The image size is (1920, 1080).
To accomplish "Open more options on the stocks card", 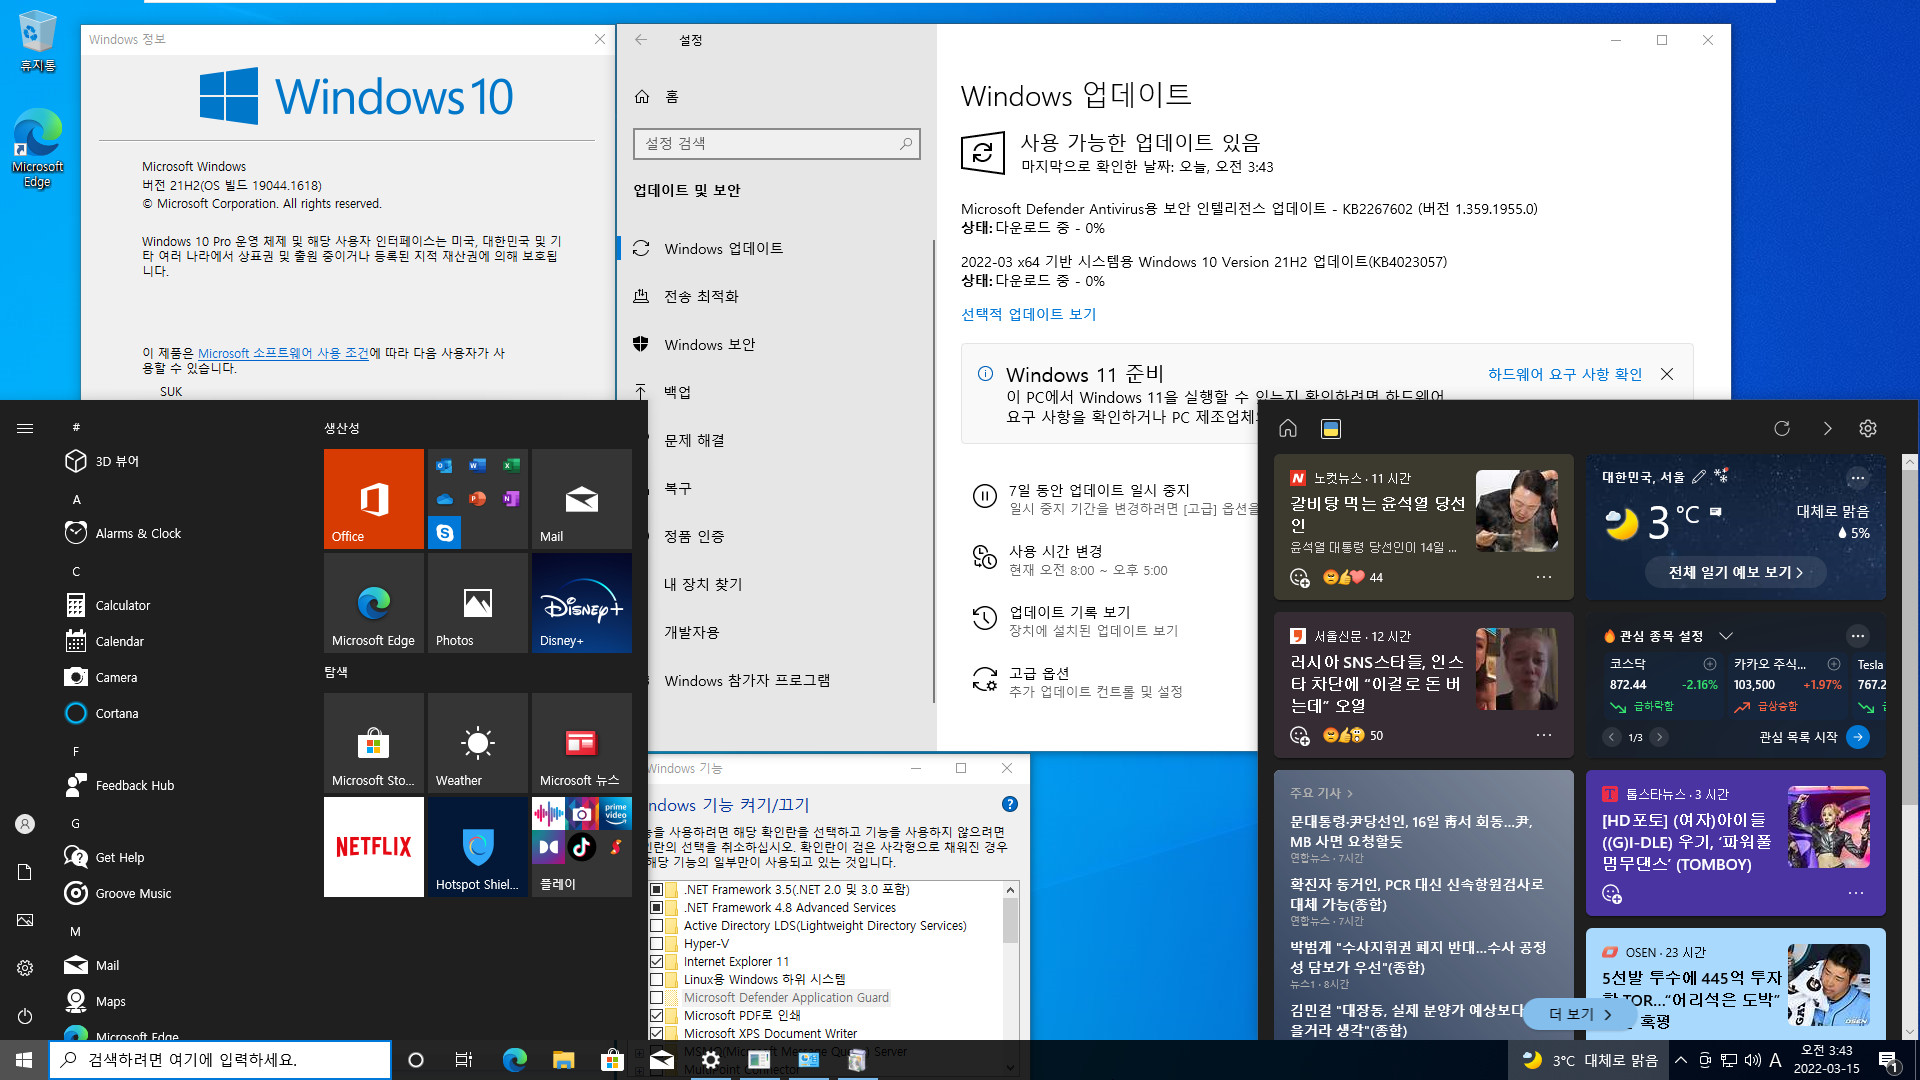I will coord(1858,636).
